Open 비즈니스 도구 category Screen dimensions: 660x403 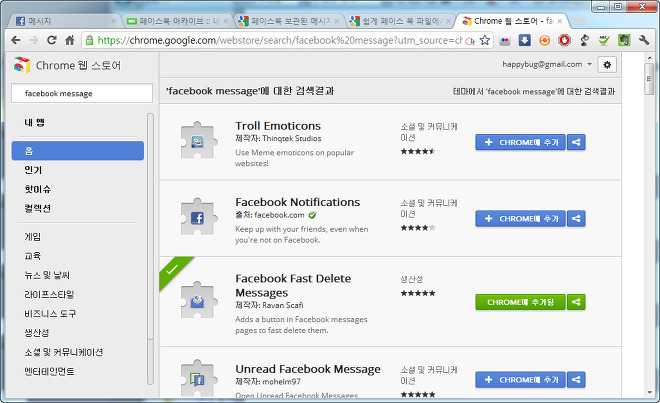point(50,314)
